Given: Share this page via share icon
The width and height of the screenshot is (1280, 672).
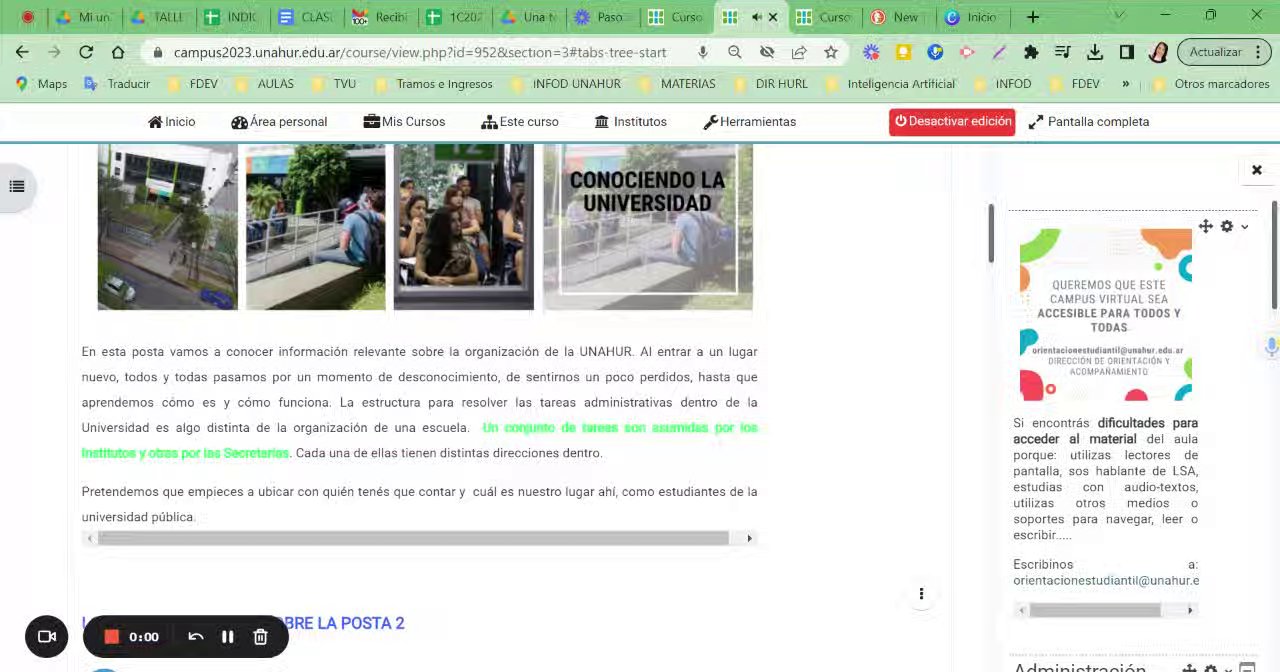Looking at the screenshot, I should point(799,52).
